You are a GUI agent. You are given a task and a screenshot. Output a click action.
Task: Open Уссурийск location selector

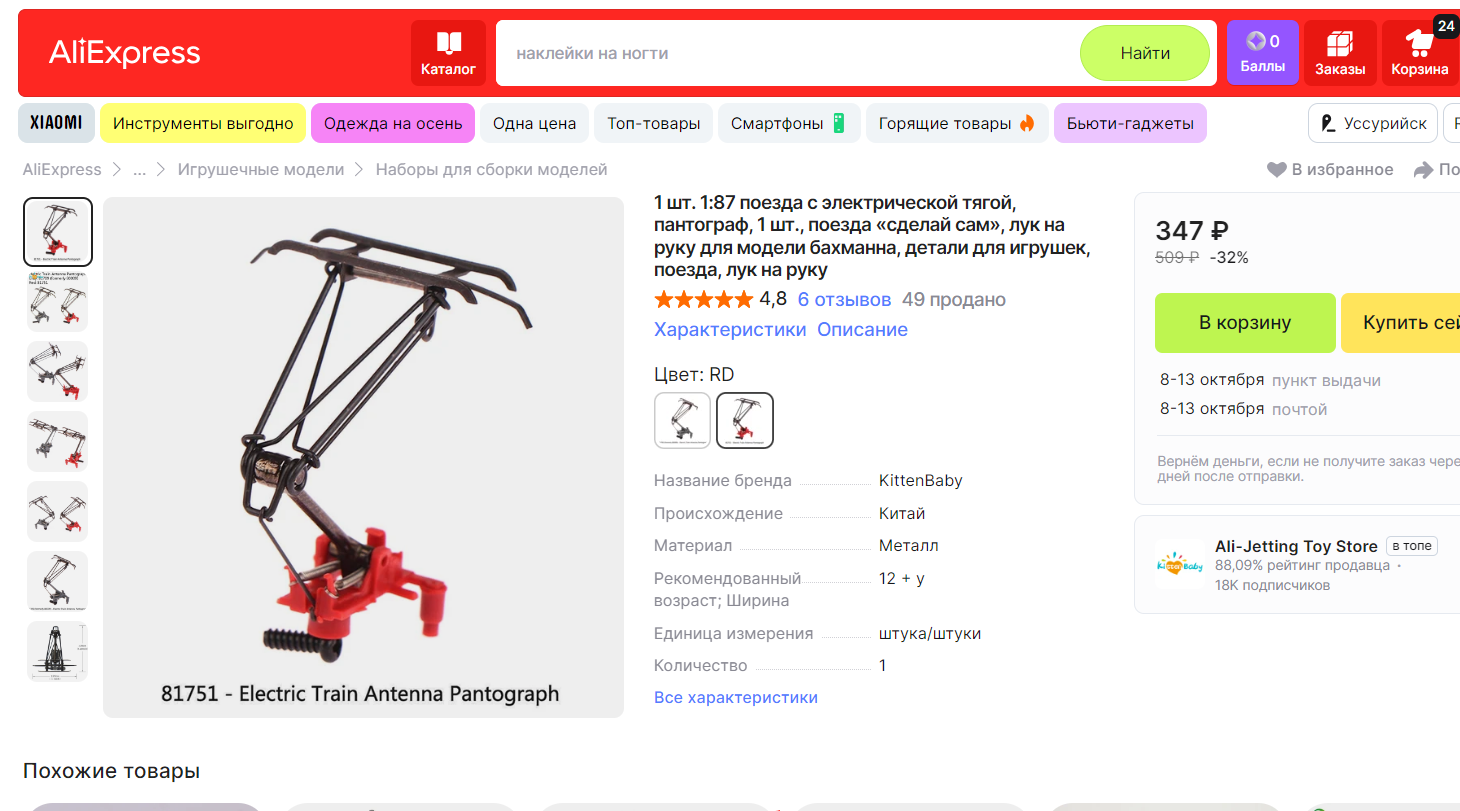tap(1373, 124)
